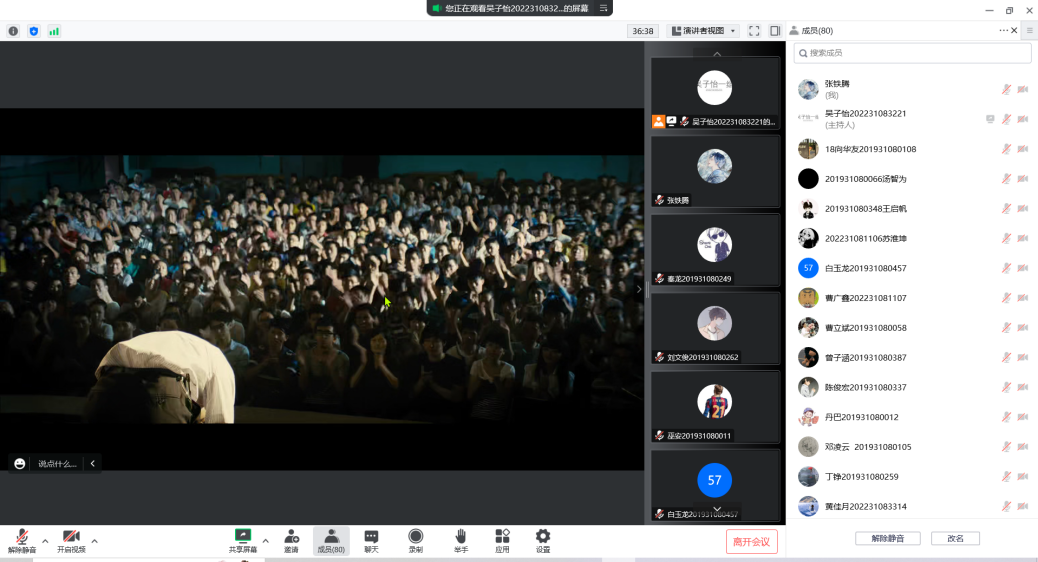The image size is (1038, 562).
Task: Open the 聊天 chat panel
Action: click(x=371, y=541)
